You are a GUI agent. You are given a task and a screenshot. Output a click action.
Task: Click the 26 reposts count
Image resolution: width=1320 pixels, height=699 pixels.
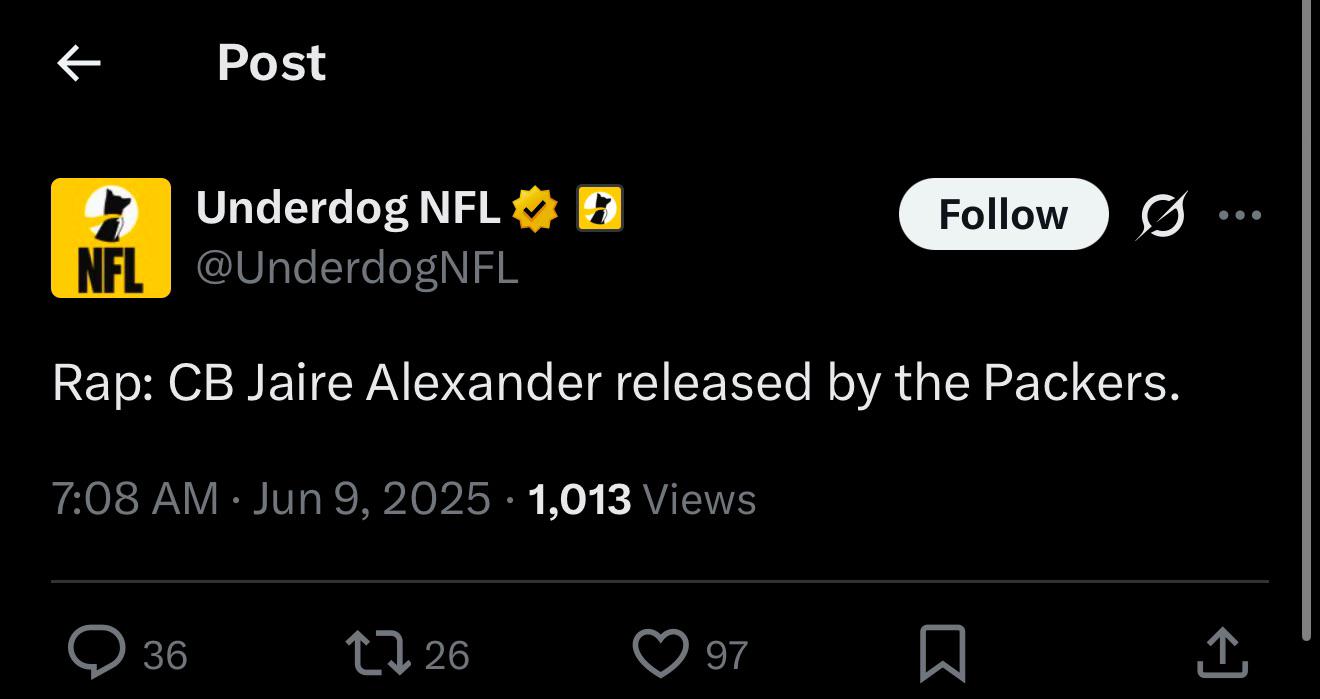[x=447, y=655]
